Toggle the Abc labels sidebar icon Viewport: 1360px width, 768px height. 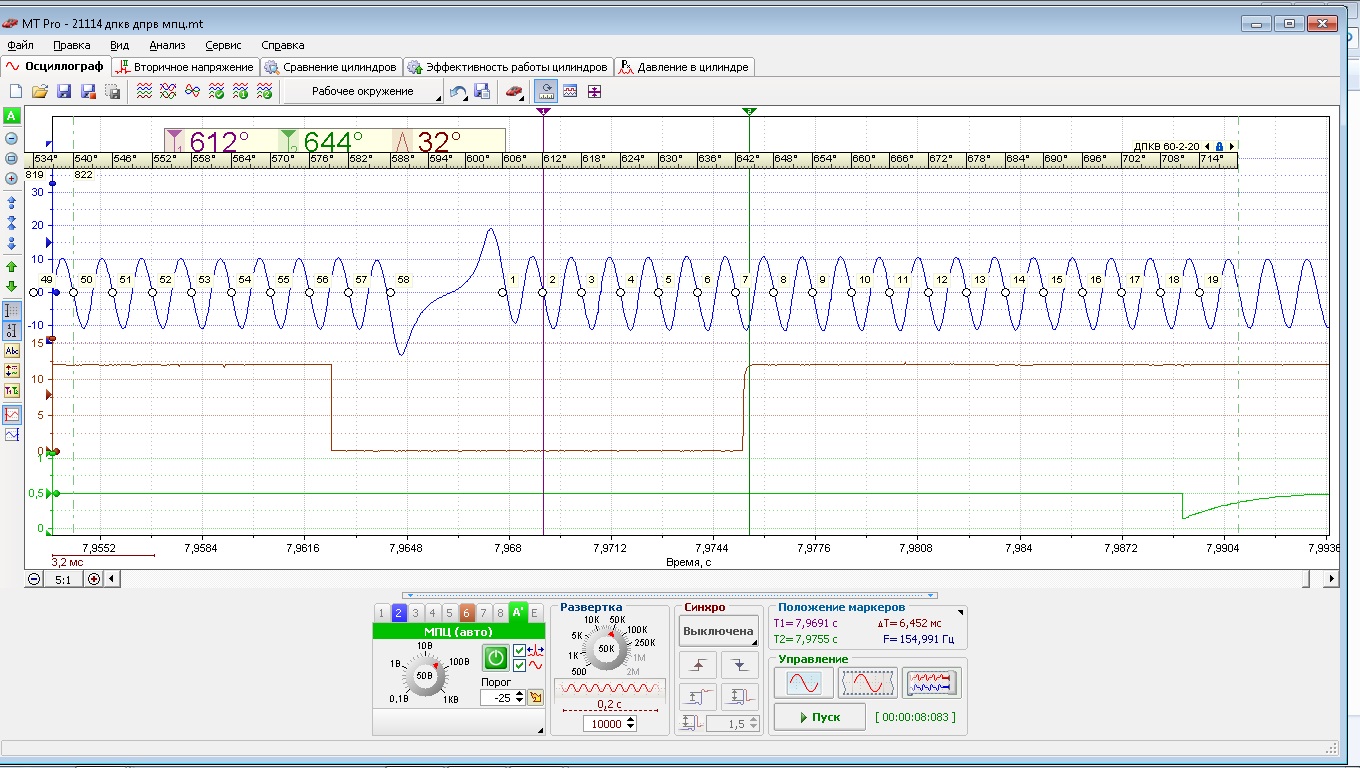pos(12,350)
